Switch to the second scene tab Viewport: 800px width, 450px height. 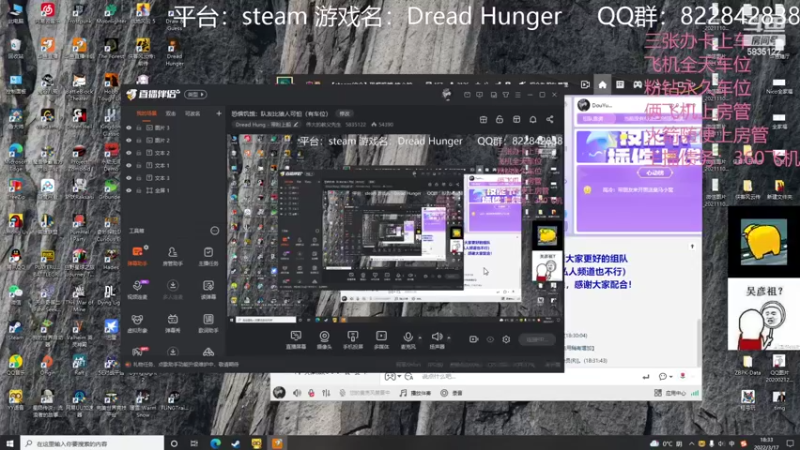(x=171, y=113)
